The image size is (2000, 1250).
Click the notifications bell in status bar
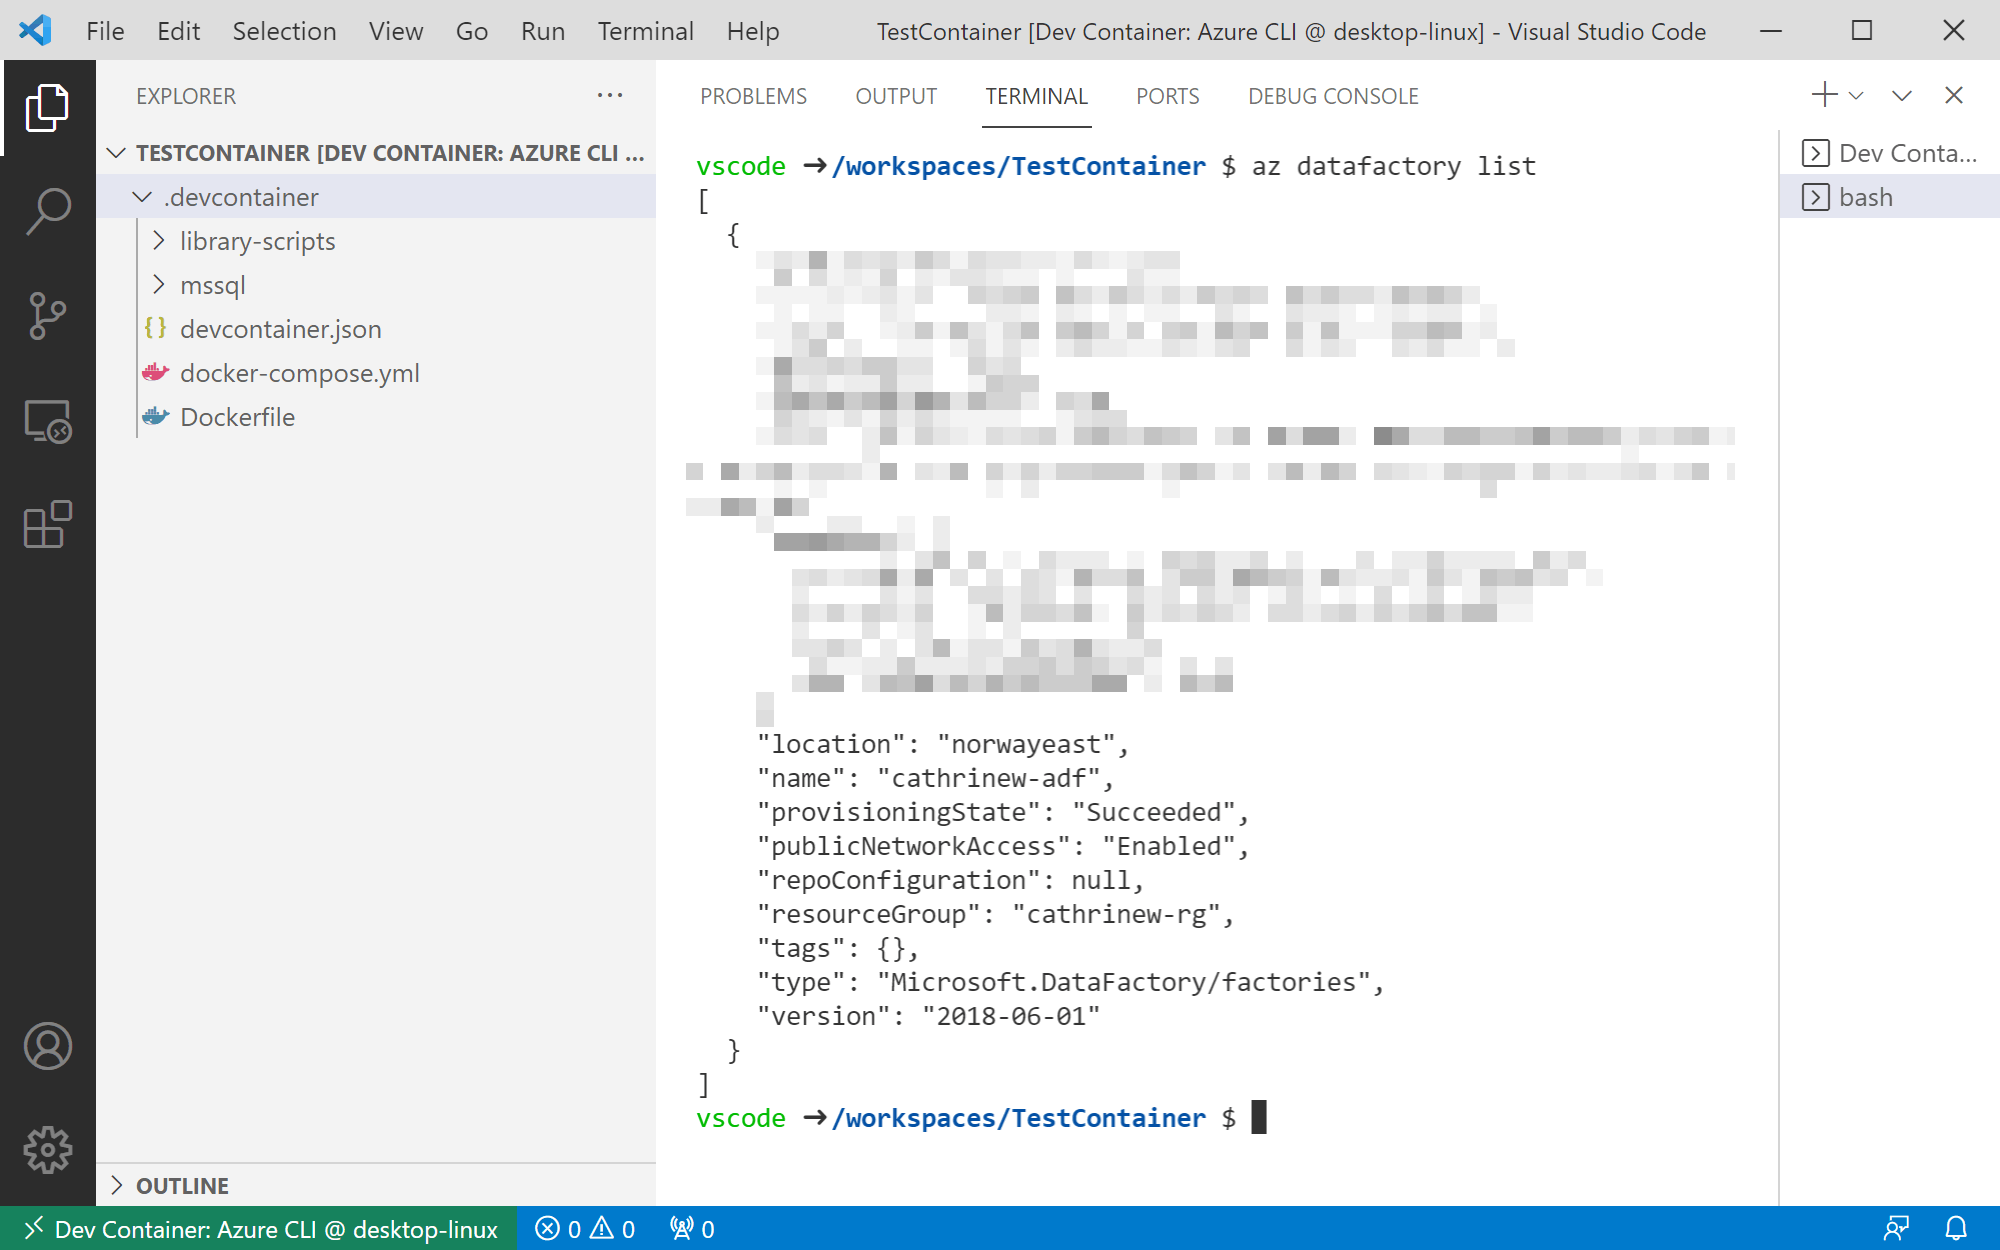(1955, 1228)
